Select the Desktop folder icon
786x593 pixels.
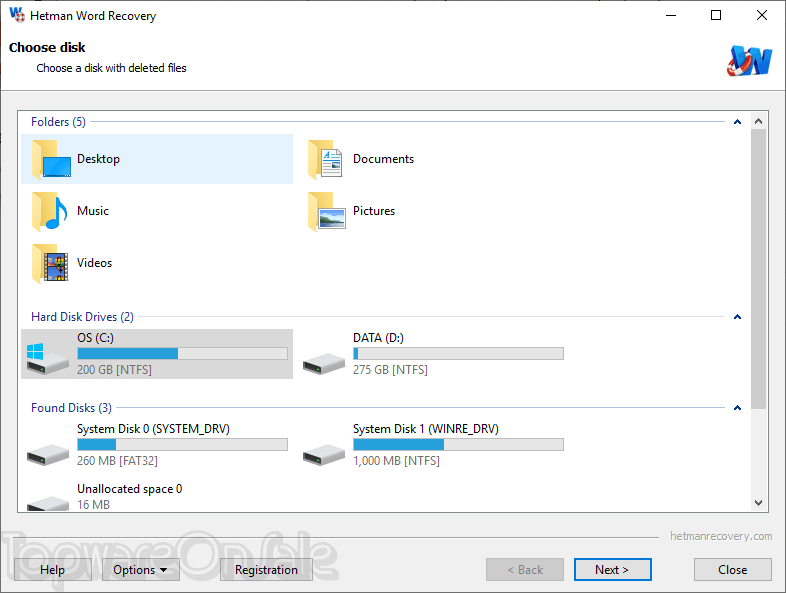(51, 159)
